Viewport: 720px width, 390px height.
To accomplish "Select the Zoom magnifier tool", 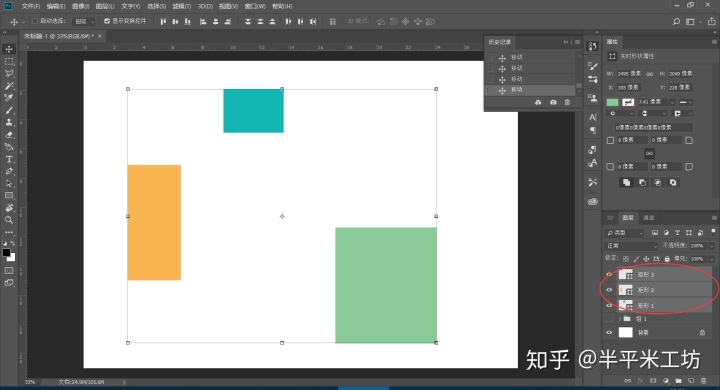I will click(x=9, y=220).
